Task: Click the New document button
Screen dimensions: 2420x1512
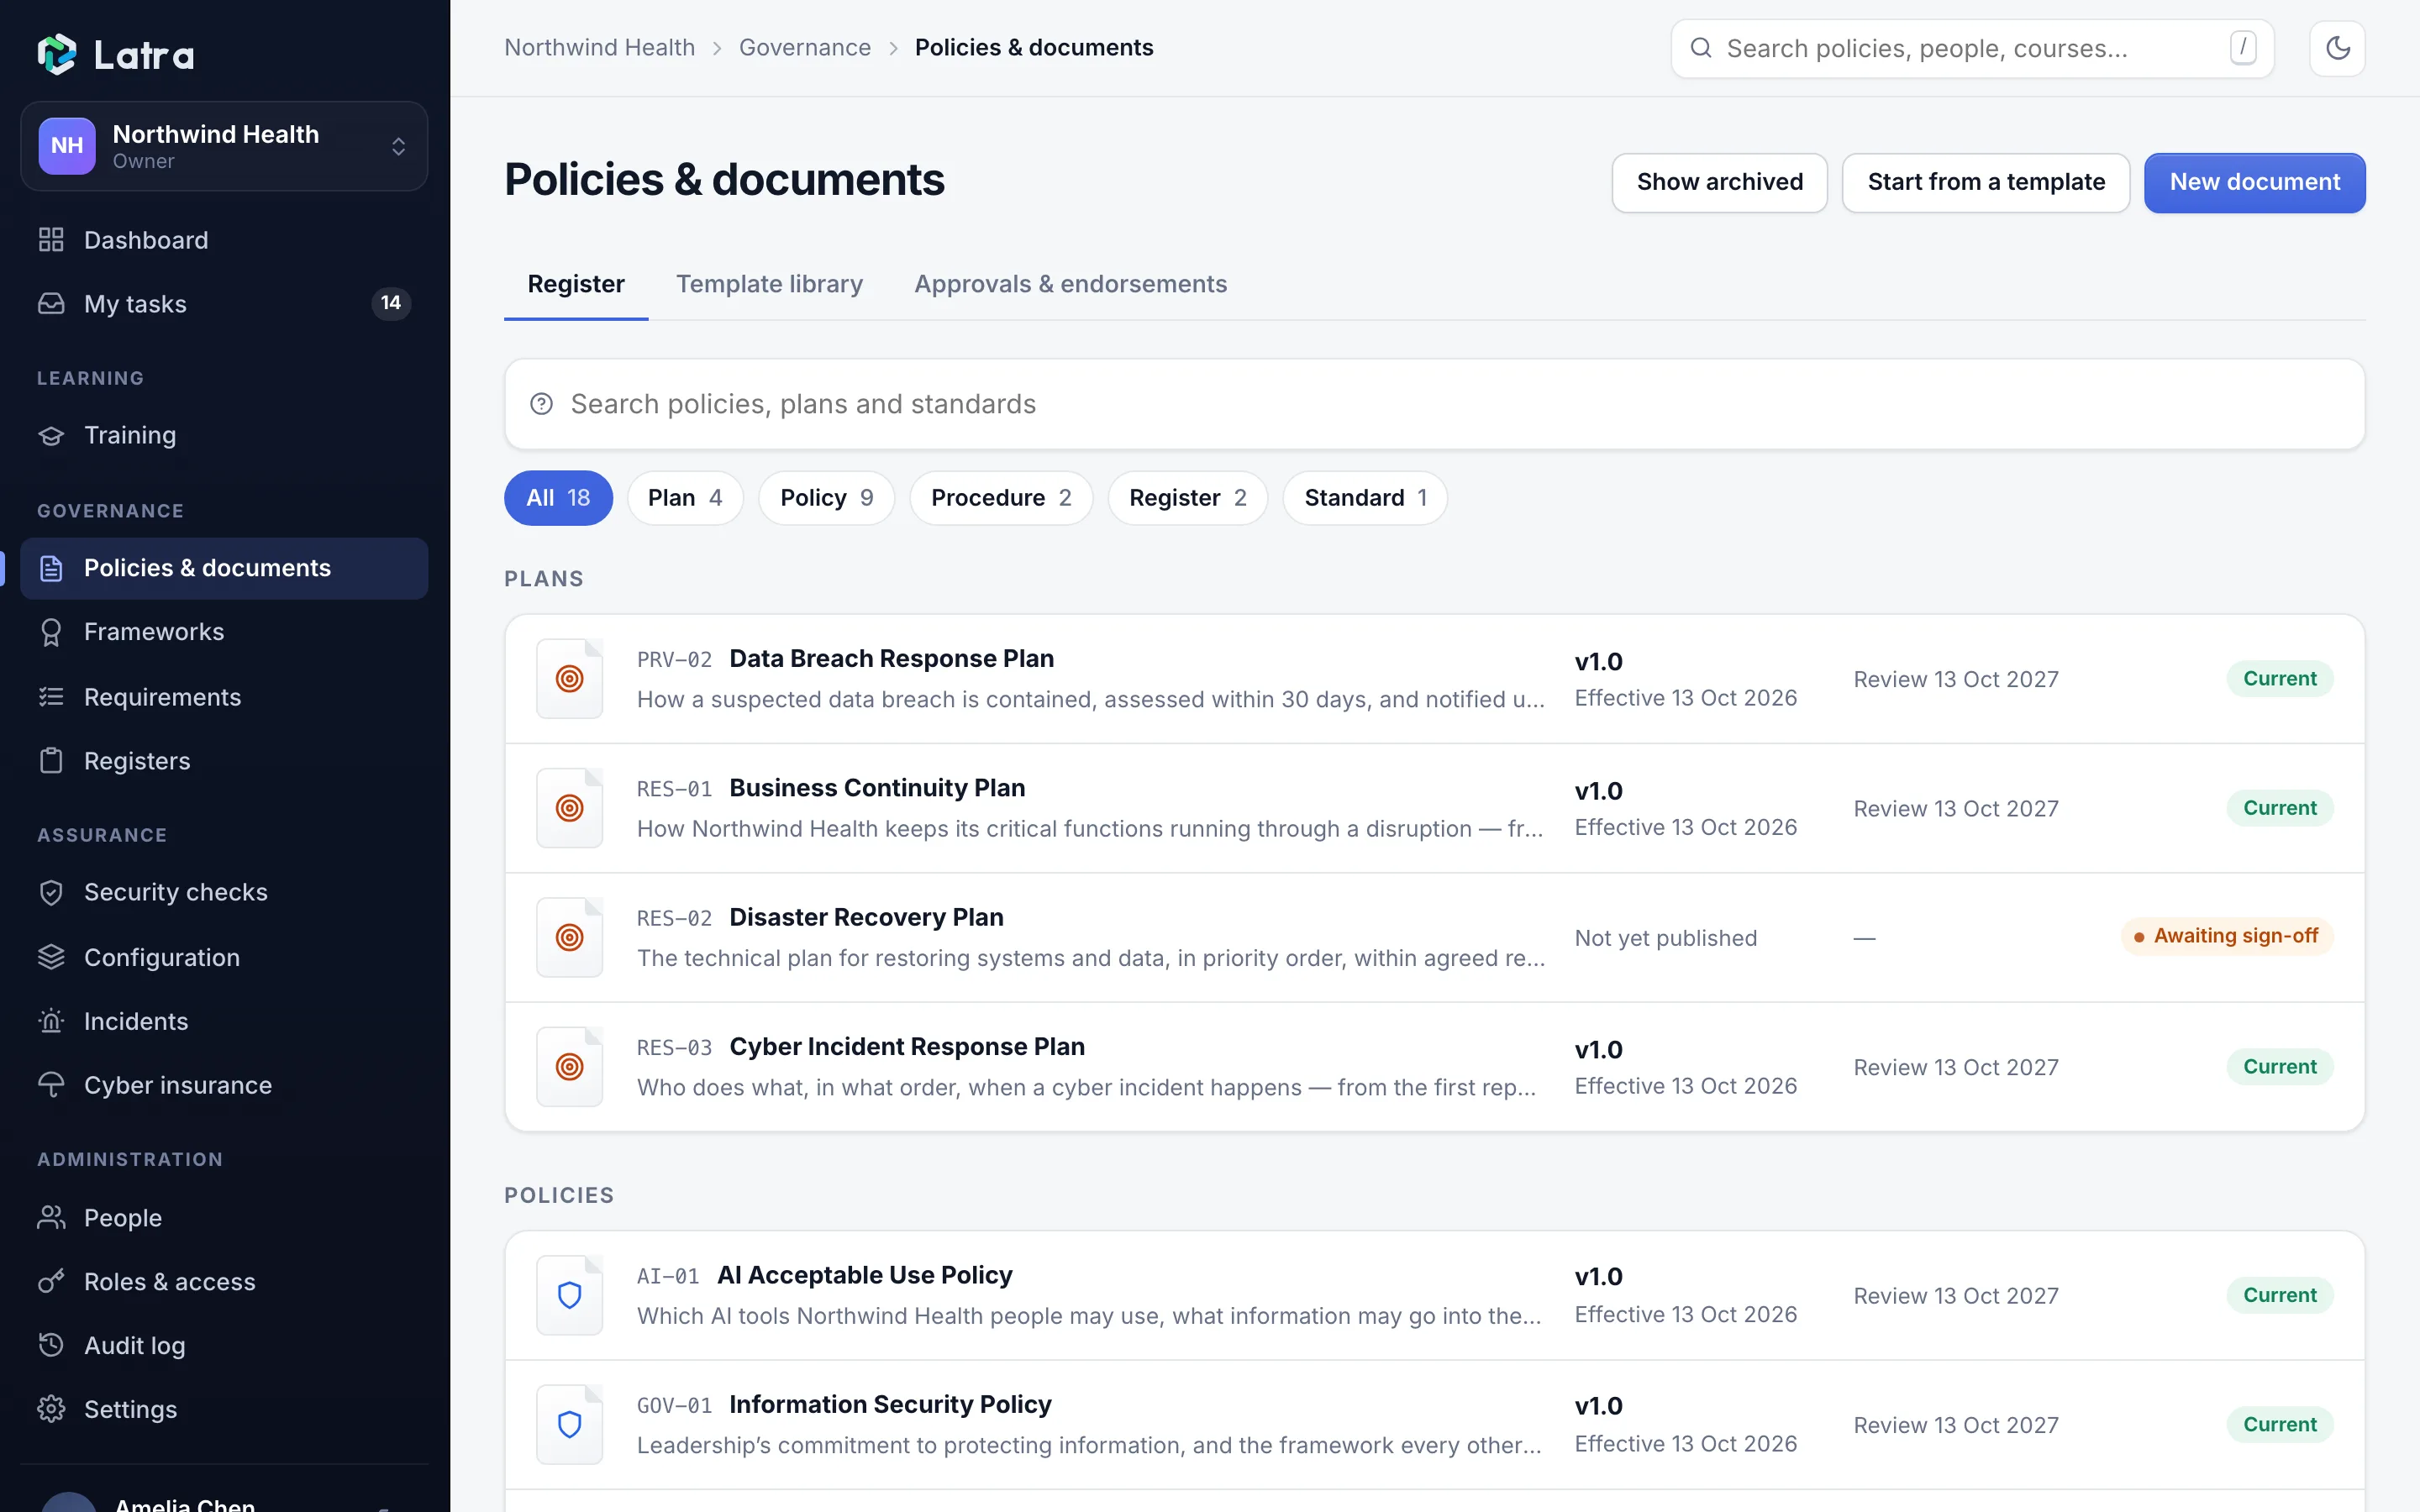Action: pyautogui.click(x=2254, y=182)
